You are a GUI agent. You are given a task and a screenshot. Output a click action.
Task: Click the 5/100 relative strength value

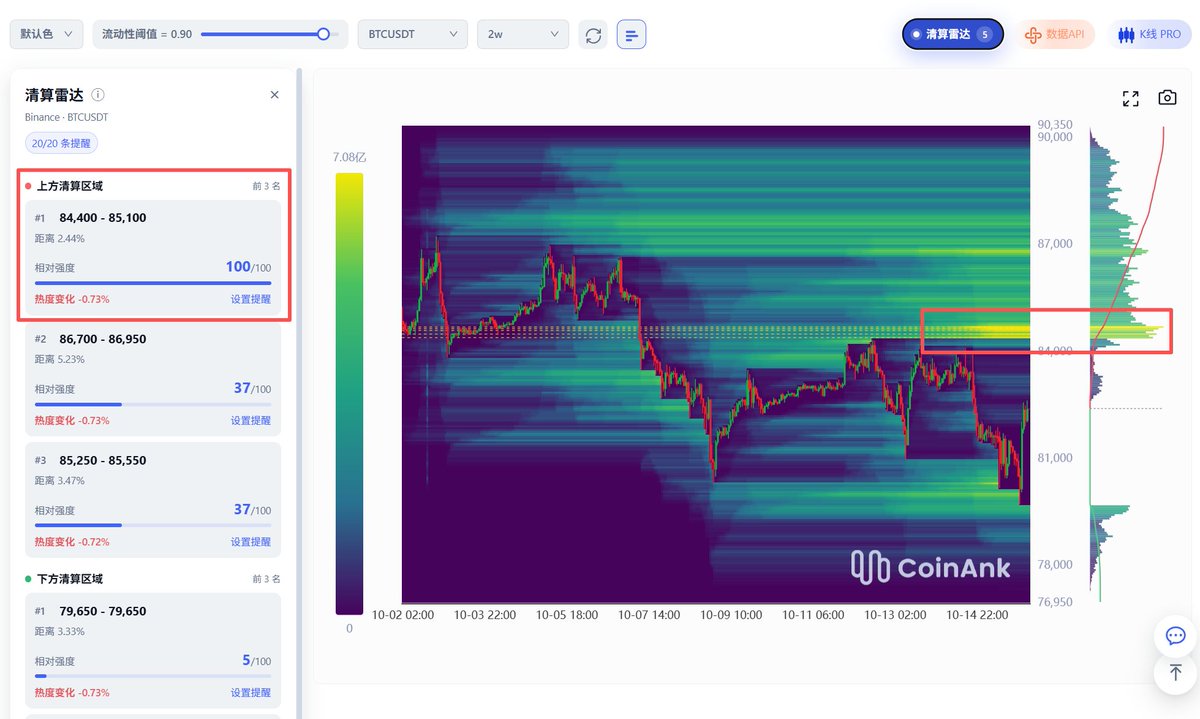coord(256,660)
